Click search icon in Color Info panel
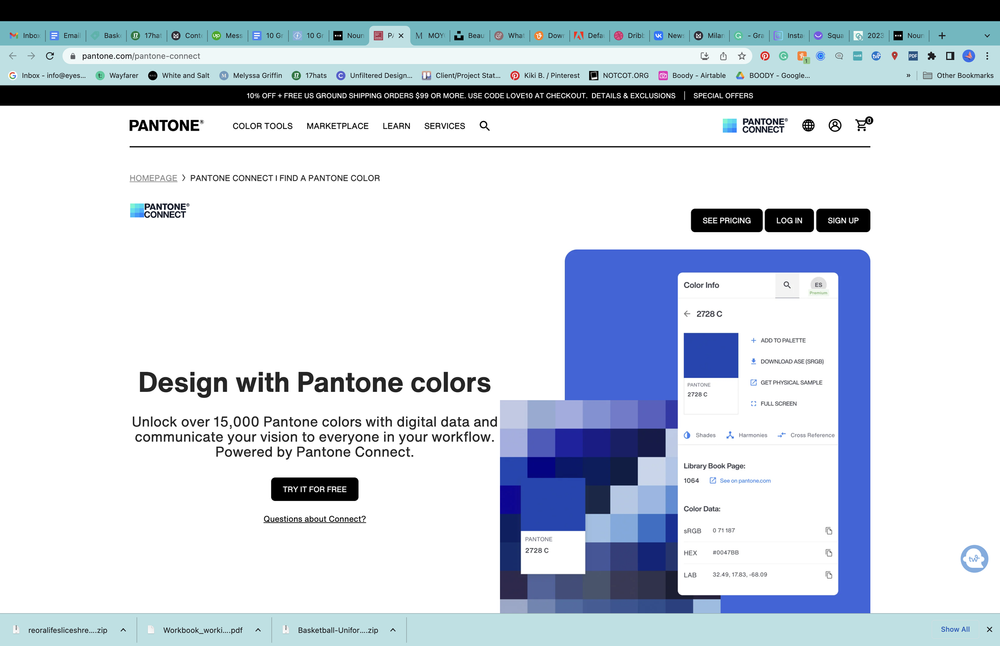 pyautogui.click(x=787, y=285)
